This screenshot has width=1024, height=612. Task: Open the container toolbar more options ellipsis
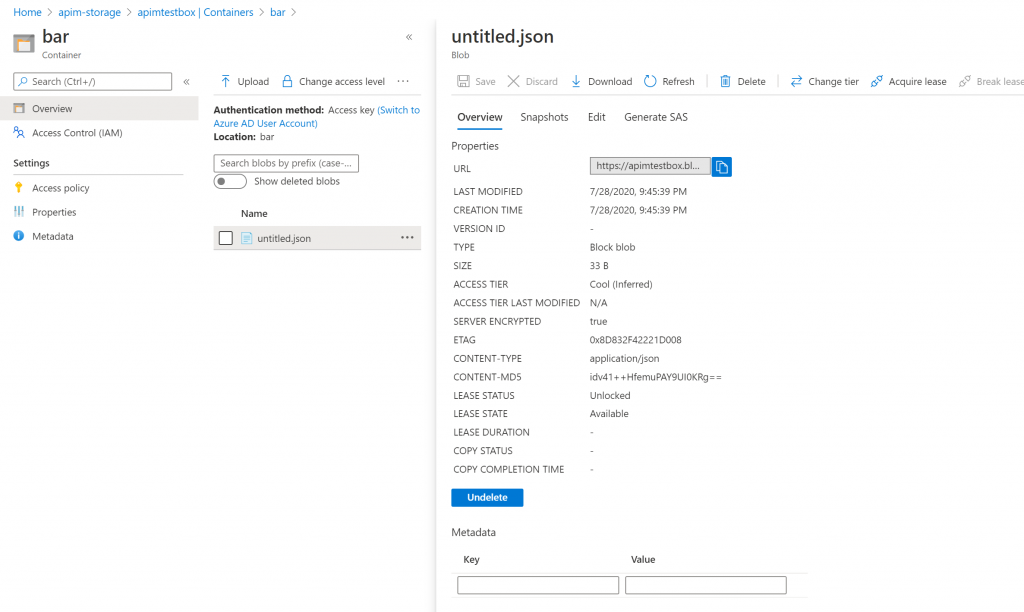[x=403, y=81]
